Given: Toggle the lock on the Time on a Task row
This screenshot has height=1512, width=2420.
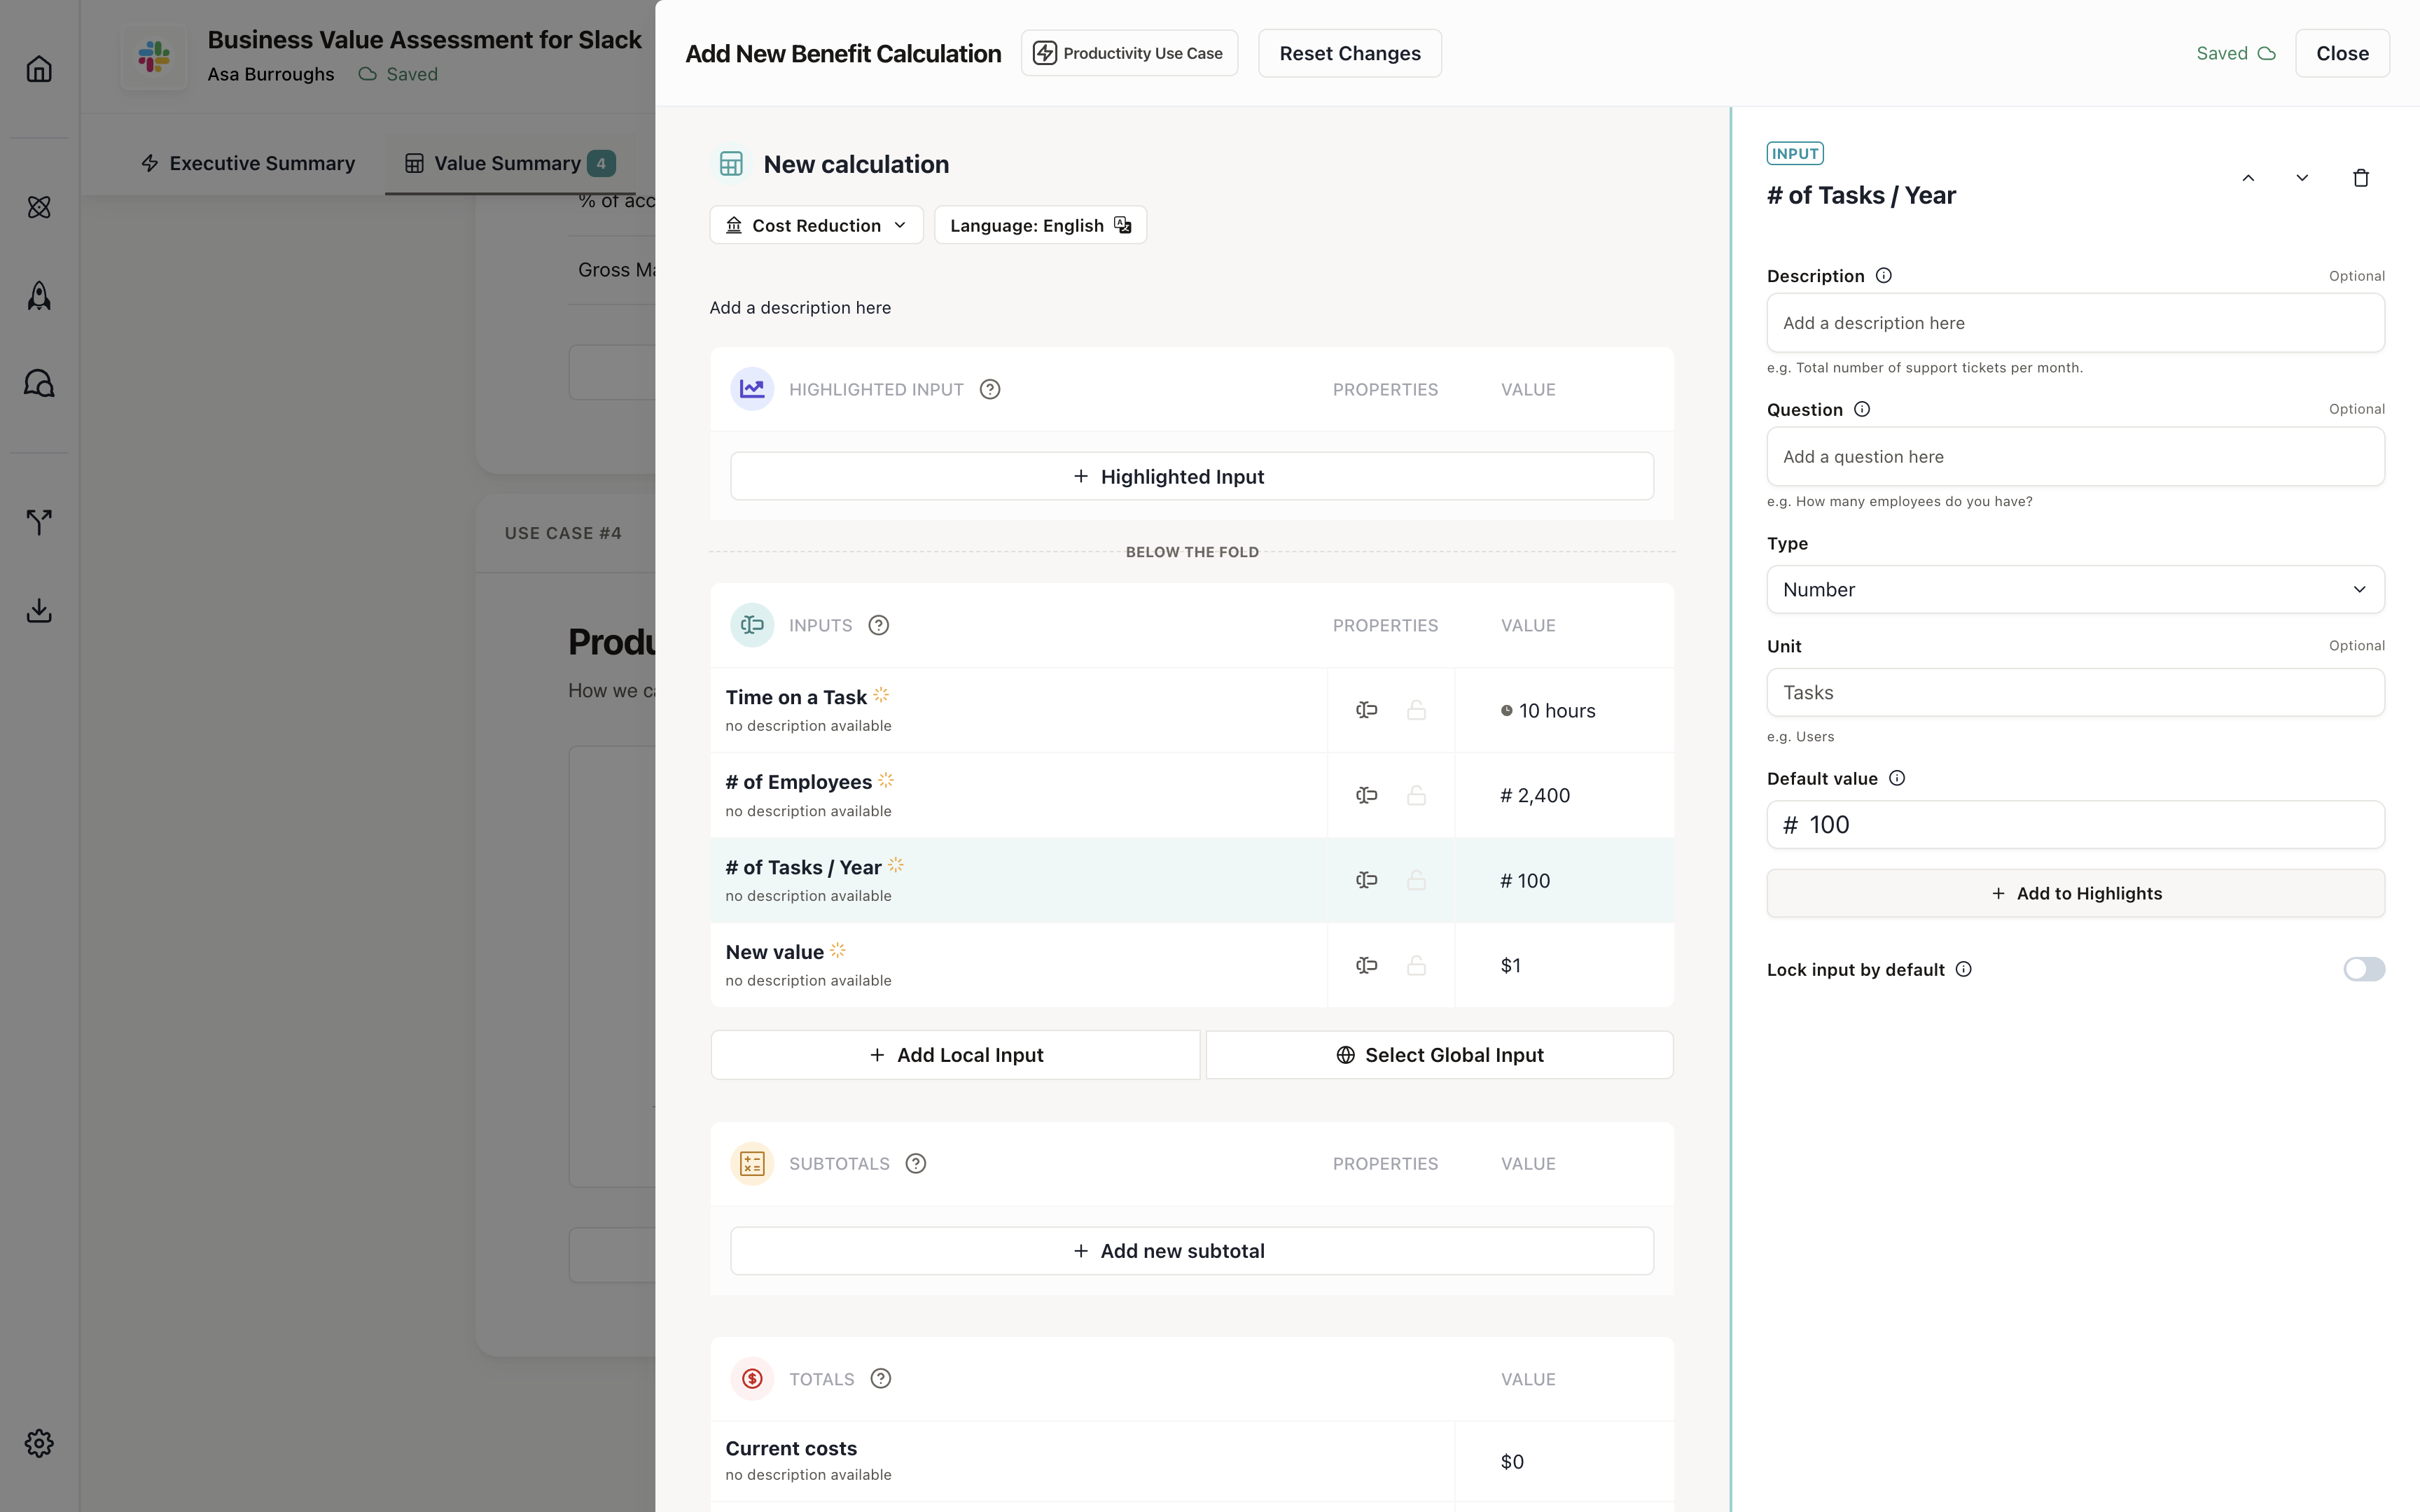Looking at the screenshot, I should (1416, 710).
